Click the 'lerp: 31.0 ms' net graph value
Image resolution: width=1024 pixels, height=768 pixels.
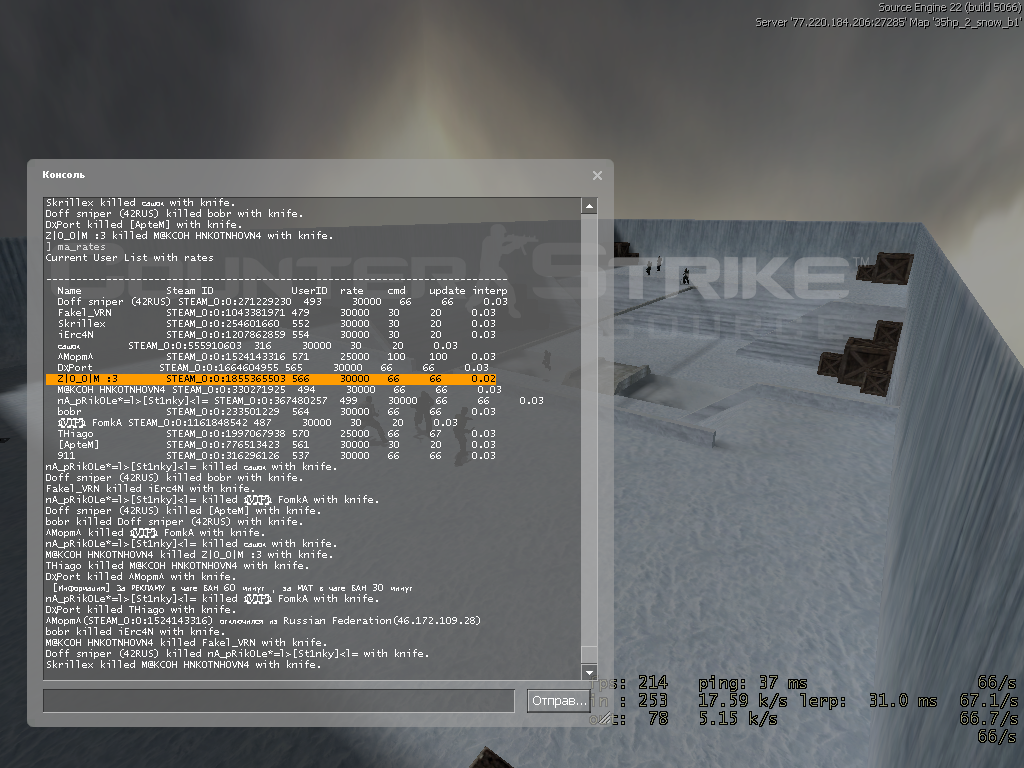[870, 701]
